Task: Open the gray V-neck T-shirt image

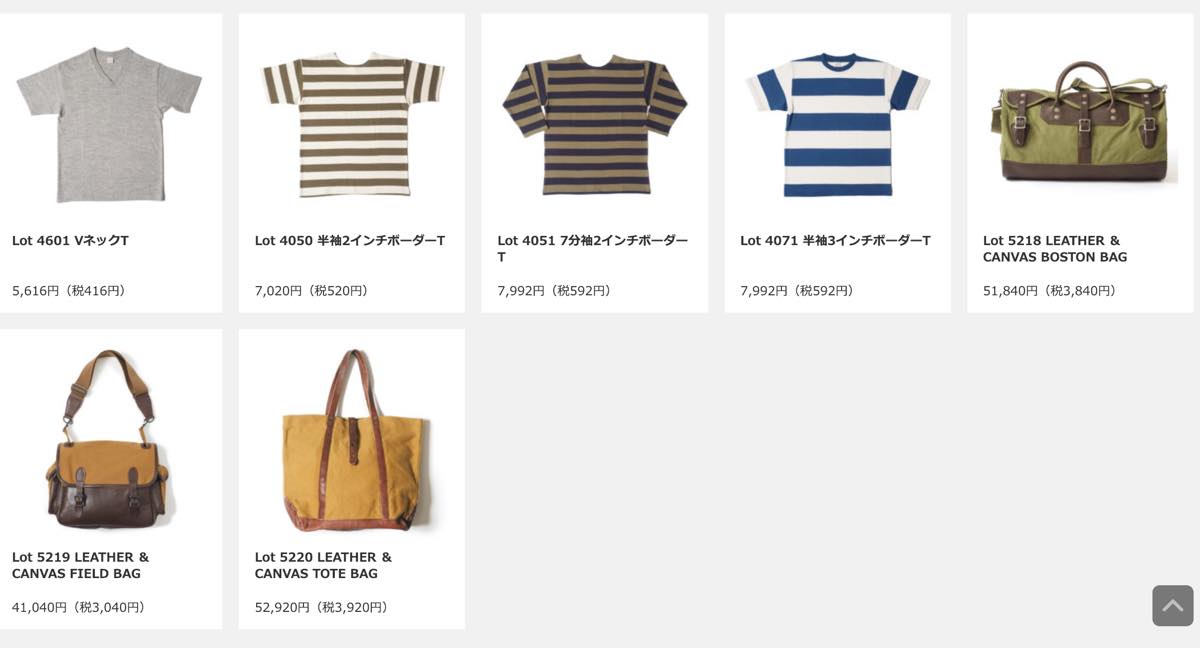Action: tap(109, 123)
